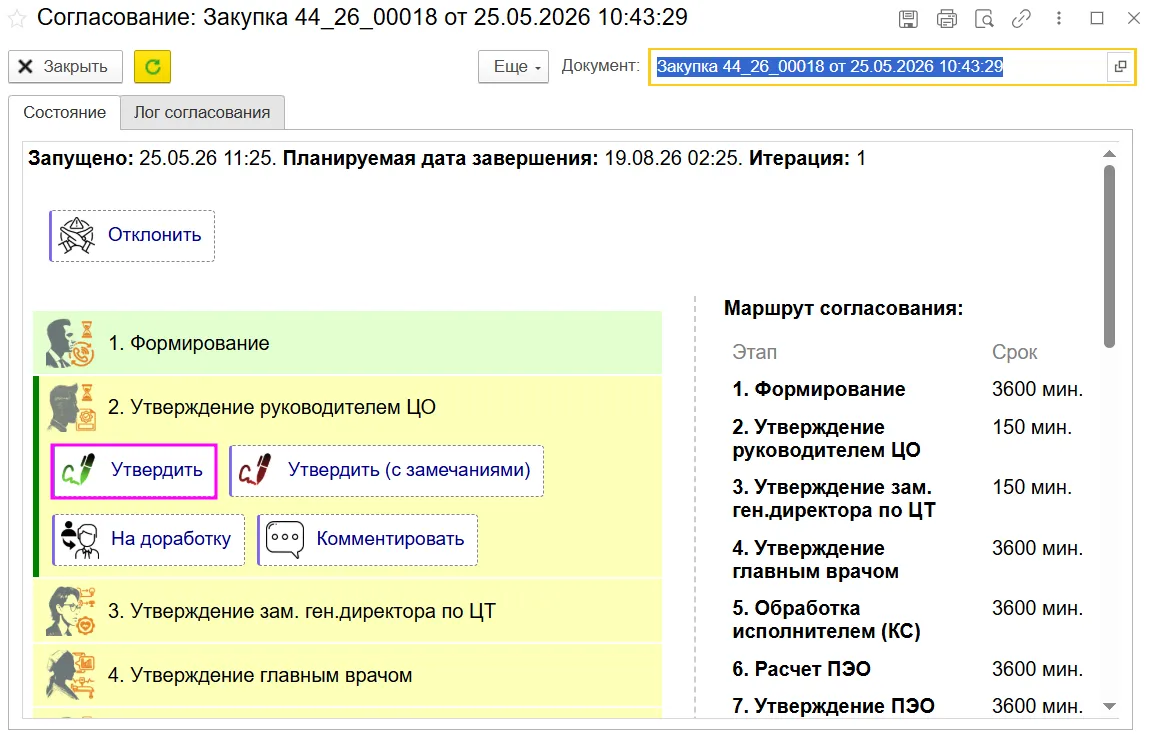Click the Срок column header

1014,352
